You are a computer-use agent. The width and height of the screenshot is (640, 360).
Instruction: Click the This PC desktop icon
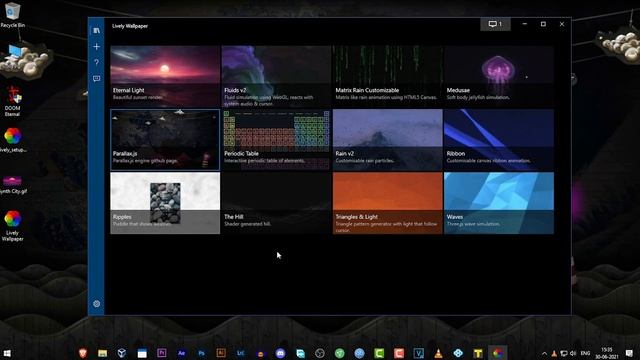coord(16,52)
